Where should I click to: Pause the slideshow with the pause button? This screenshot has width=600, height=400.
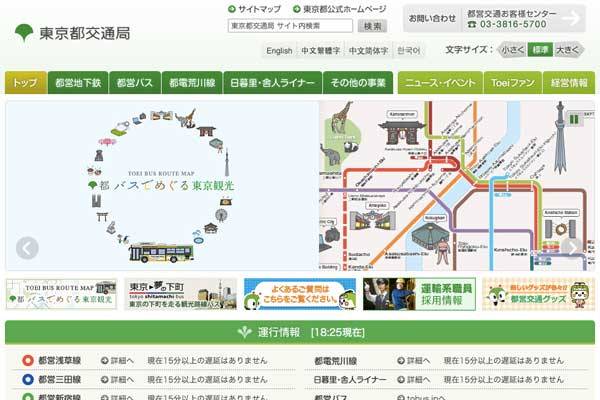tap(574, 119)
